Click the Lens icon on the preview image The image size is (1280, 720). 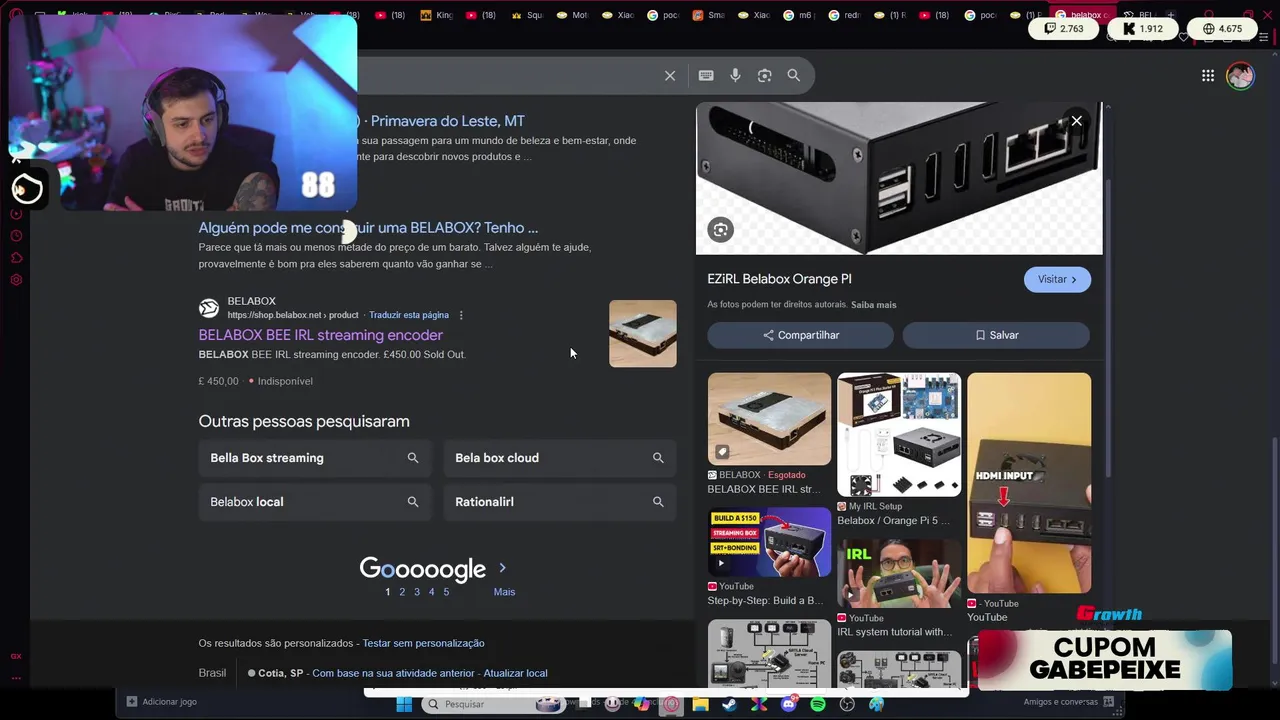pyautogui.click(x=720, y=230)
